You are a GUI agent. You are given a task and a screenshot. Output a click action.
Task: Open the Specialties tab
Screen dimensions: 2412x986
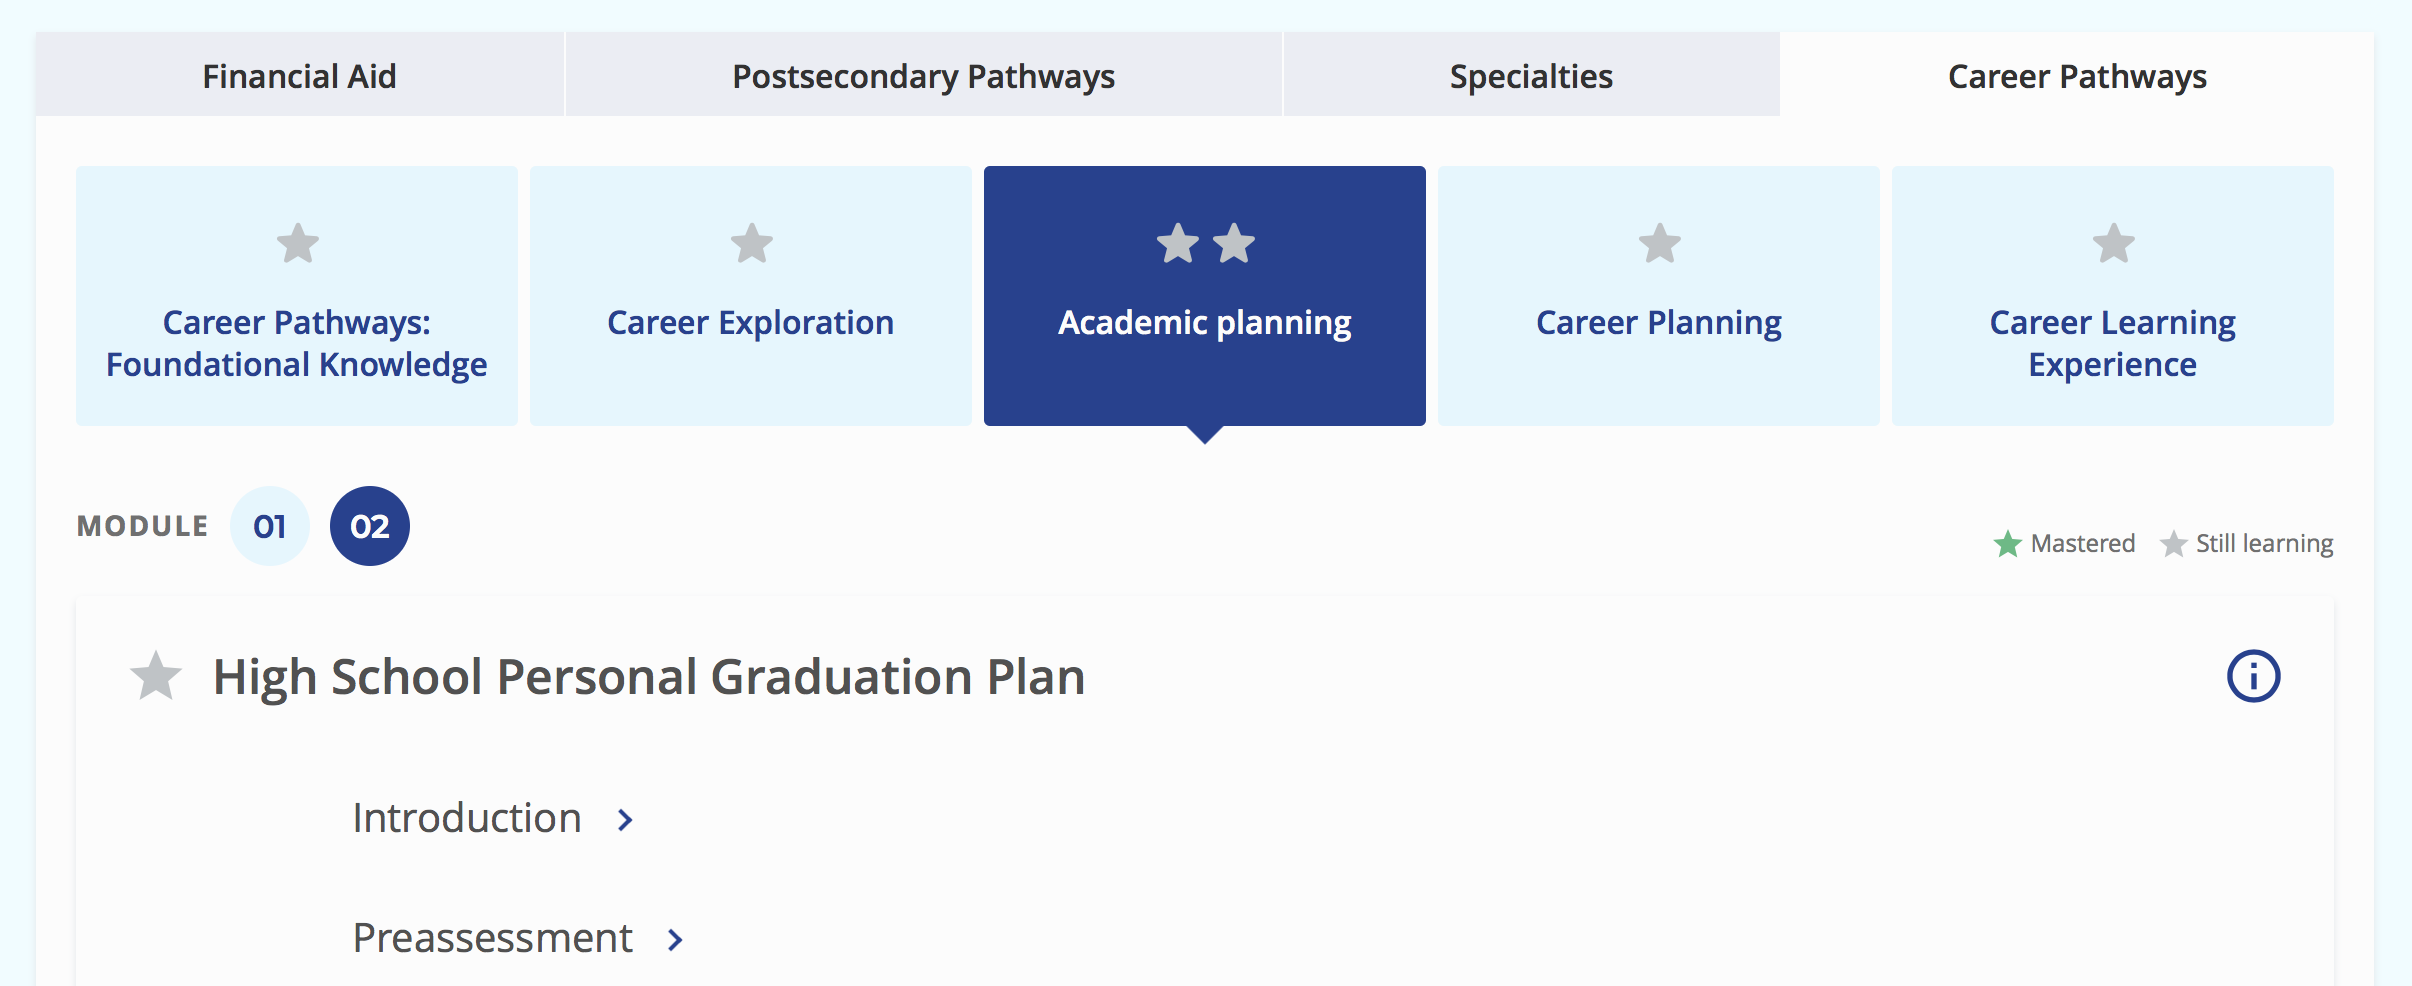(x=1530, y=75)
